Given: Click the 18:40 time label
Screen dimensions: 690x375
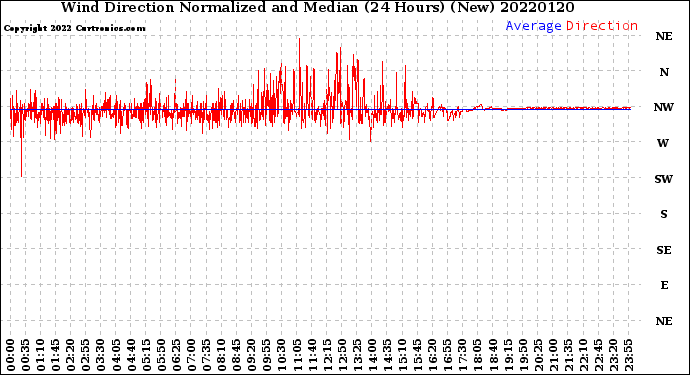Looking at the screenshot, I should click(x=493, y=355).
